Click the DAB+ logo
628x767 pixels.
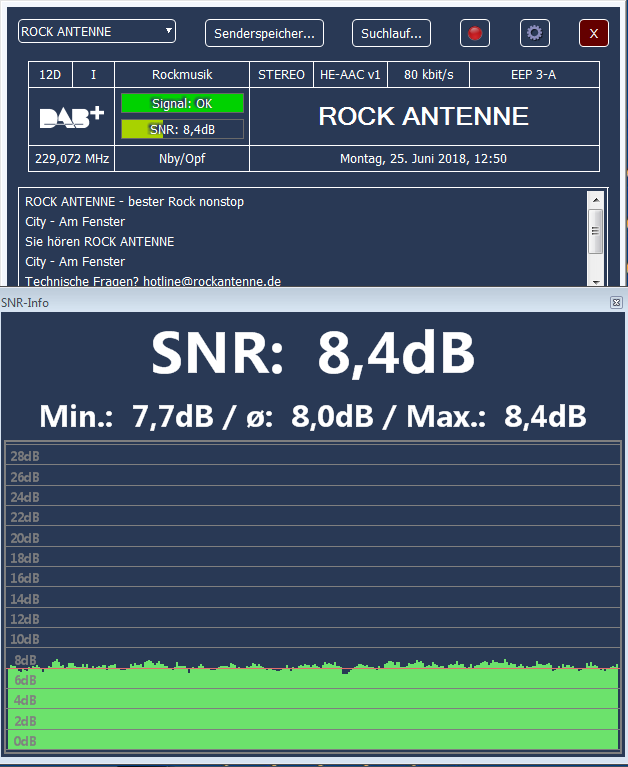(72, 117)
